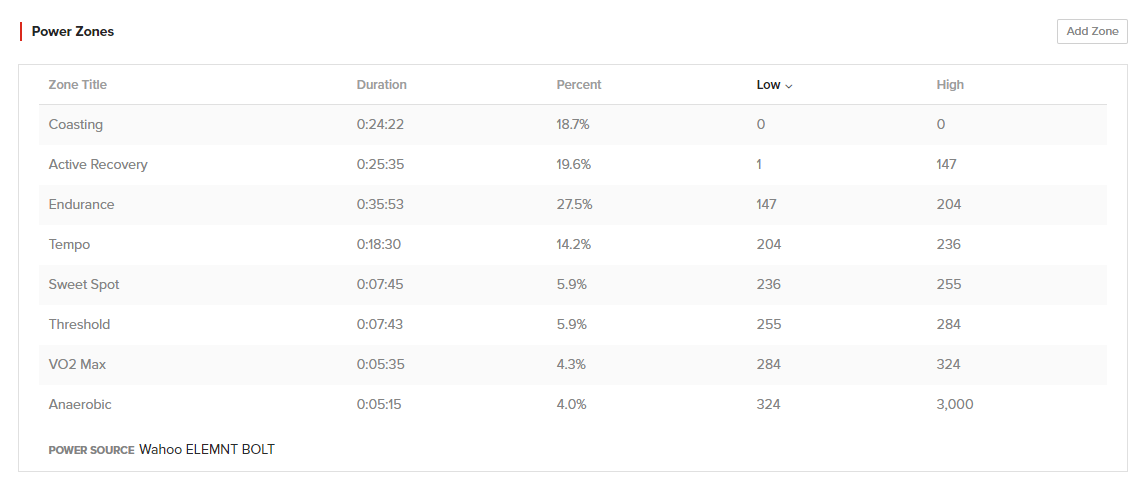This screenshot has height=489, width=1144.
Task: Edit Endurance low value 147
Action: pyautogui.click(x=767, y=204)
